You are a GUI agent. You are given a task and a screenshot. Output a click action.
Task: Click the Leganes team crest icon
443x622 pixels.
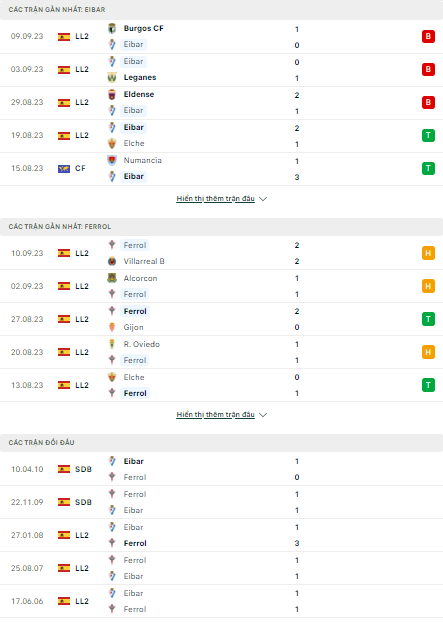coord(112,77)
